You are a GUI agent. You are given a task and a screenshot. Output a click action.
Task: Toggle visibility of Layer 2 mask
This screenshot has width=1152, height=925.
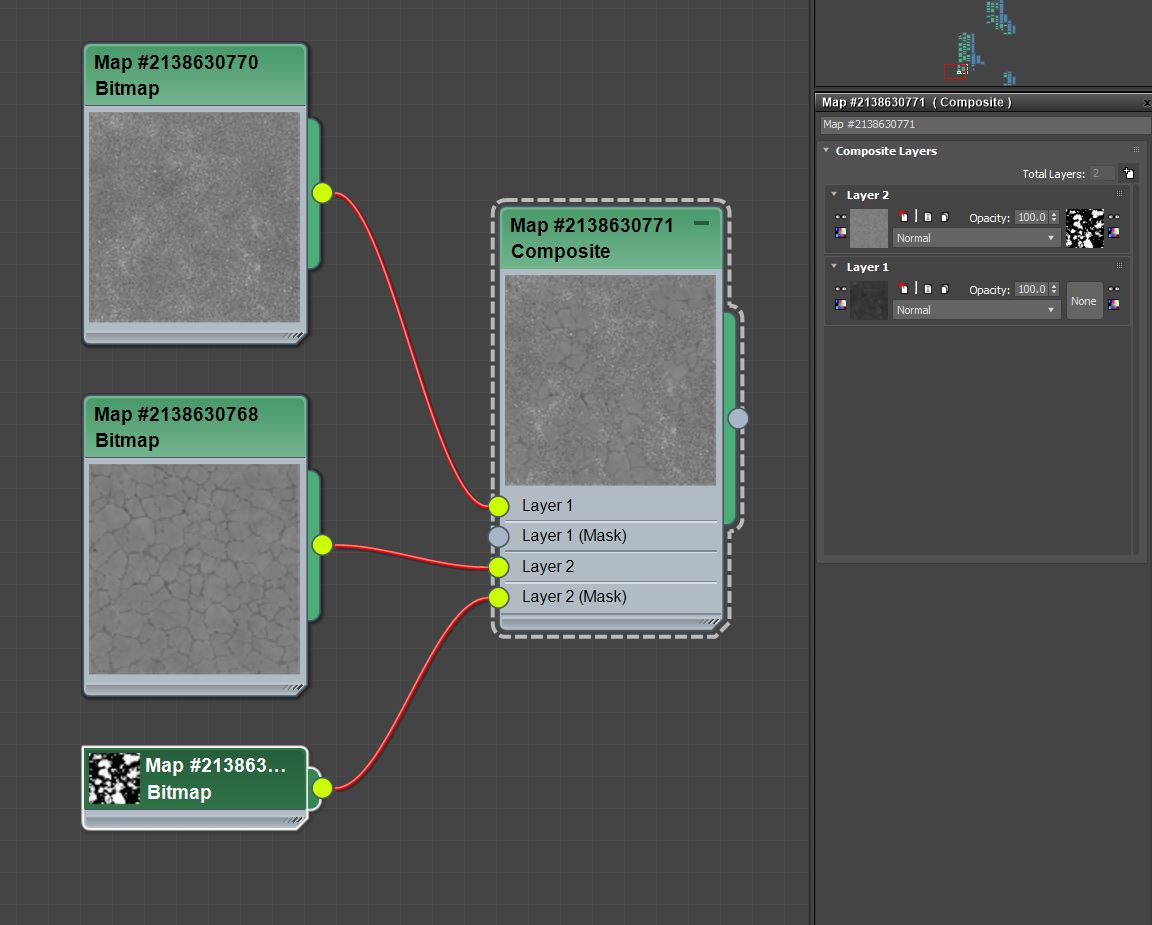coord(1113,217)
